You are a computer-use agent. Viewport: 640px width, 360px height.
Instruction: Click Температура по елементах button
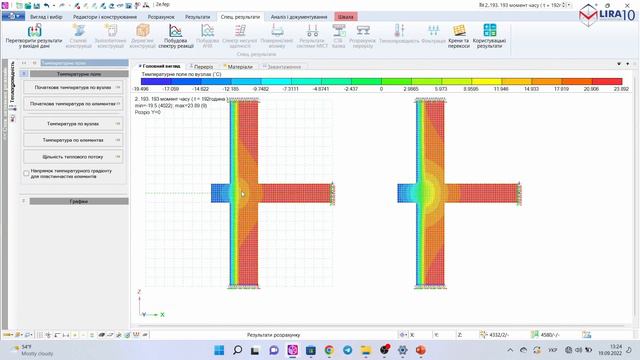coord(73,140)
